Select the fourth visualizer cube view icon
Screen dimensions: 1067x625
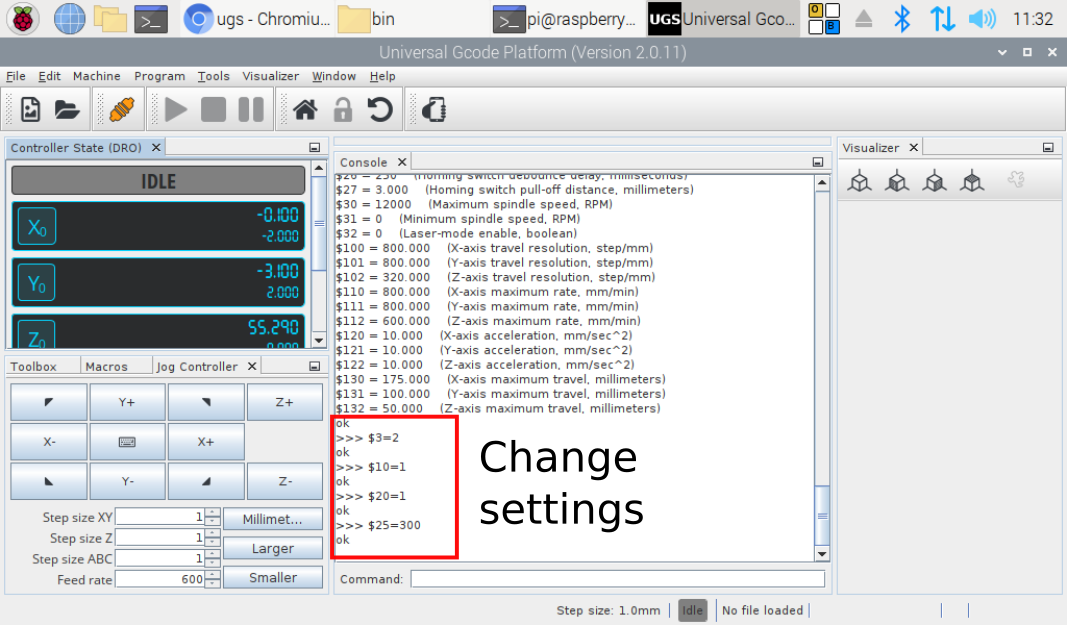[972, 181]
